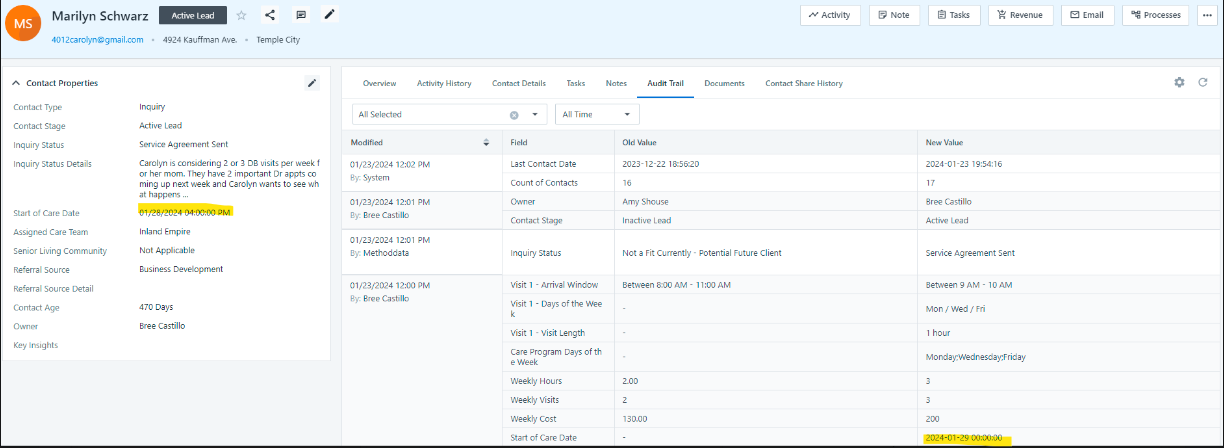Click the pencil icon beside the contact name
Viewport: 1224px width, 448px height.
click(x=330, y=14)
